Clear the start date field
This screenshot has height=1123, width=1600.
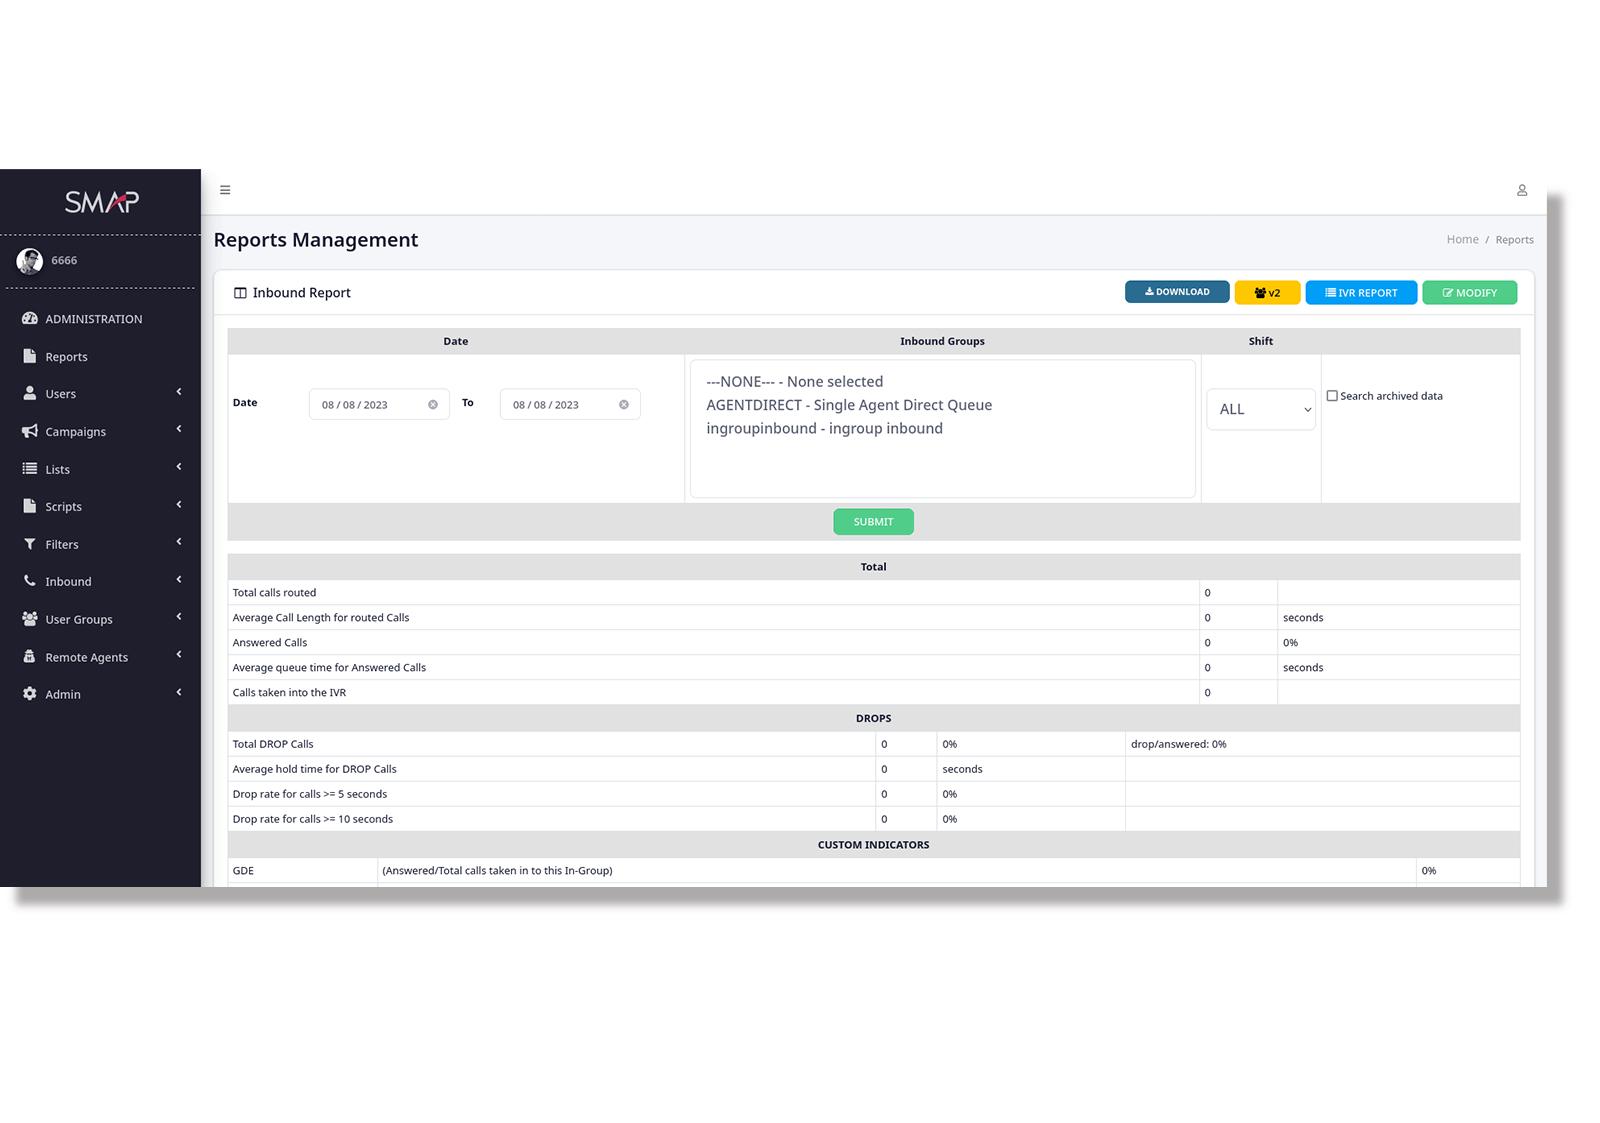point(433,405)
